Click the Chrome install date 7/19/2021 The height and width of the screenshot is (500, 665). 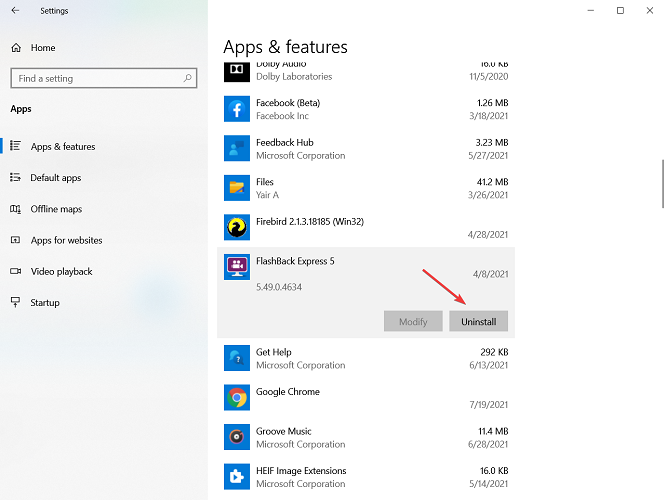coord(488,405)
